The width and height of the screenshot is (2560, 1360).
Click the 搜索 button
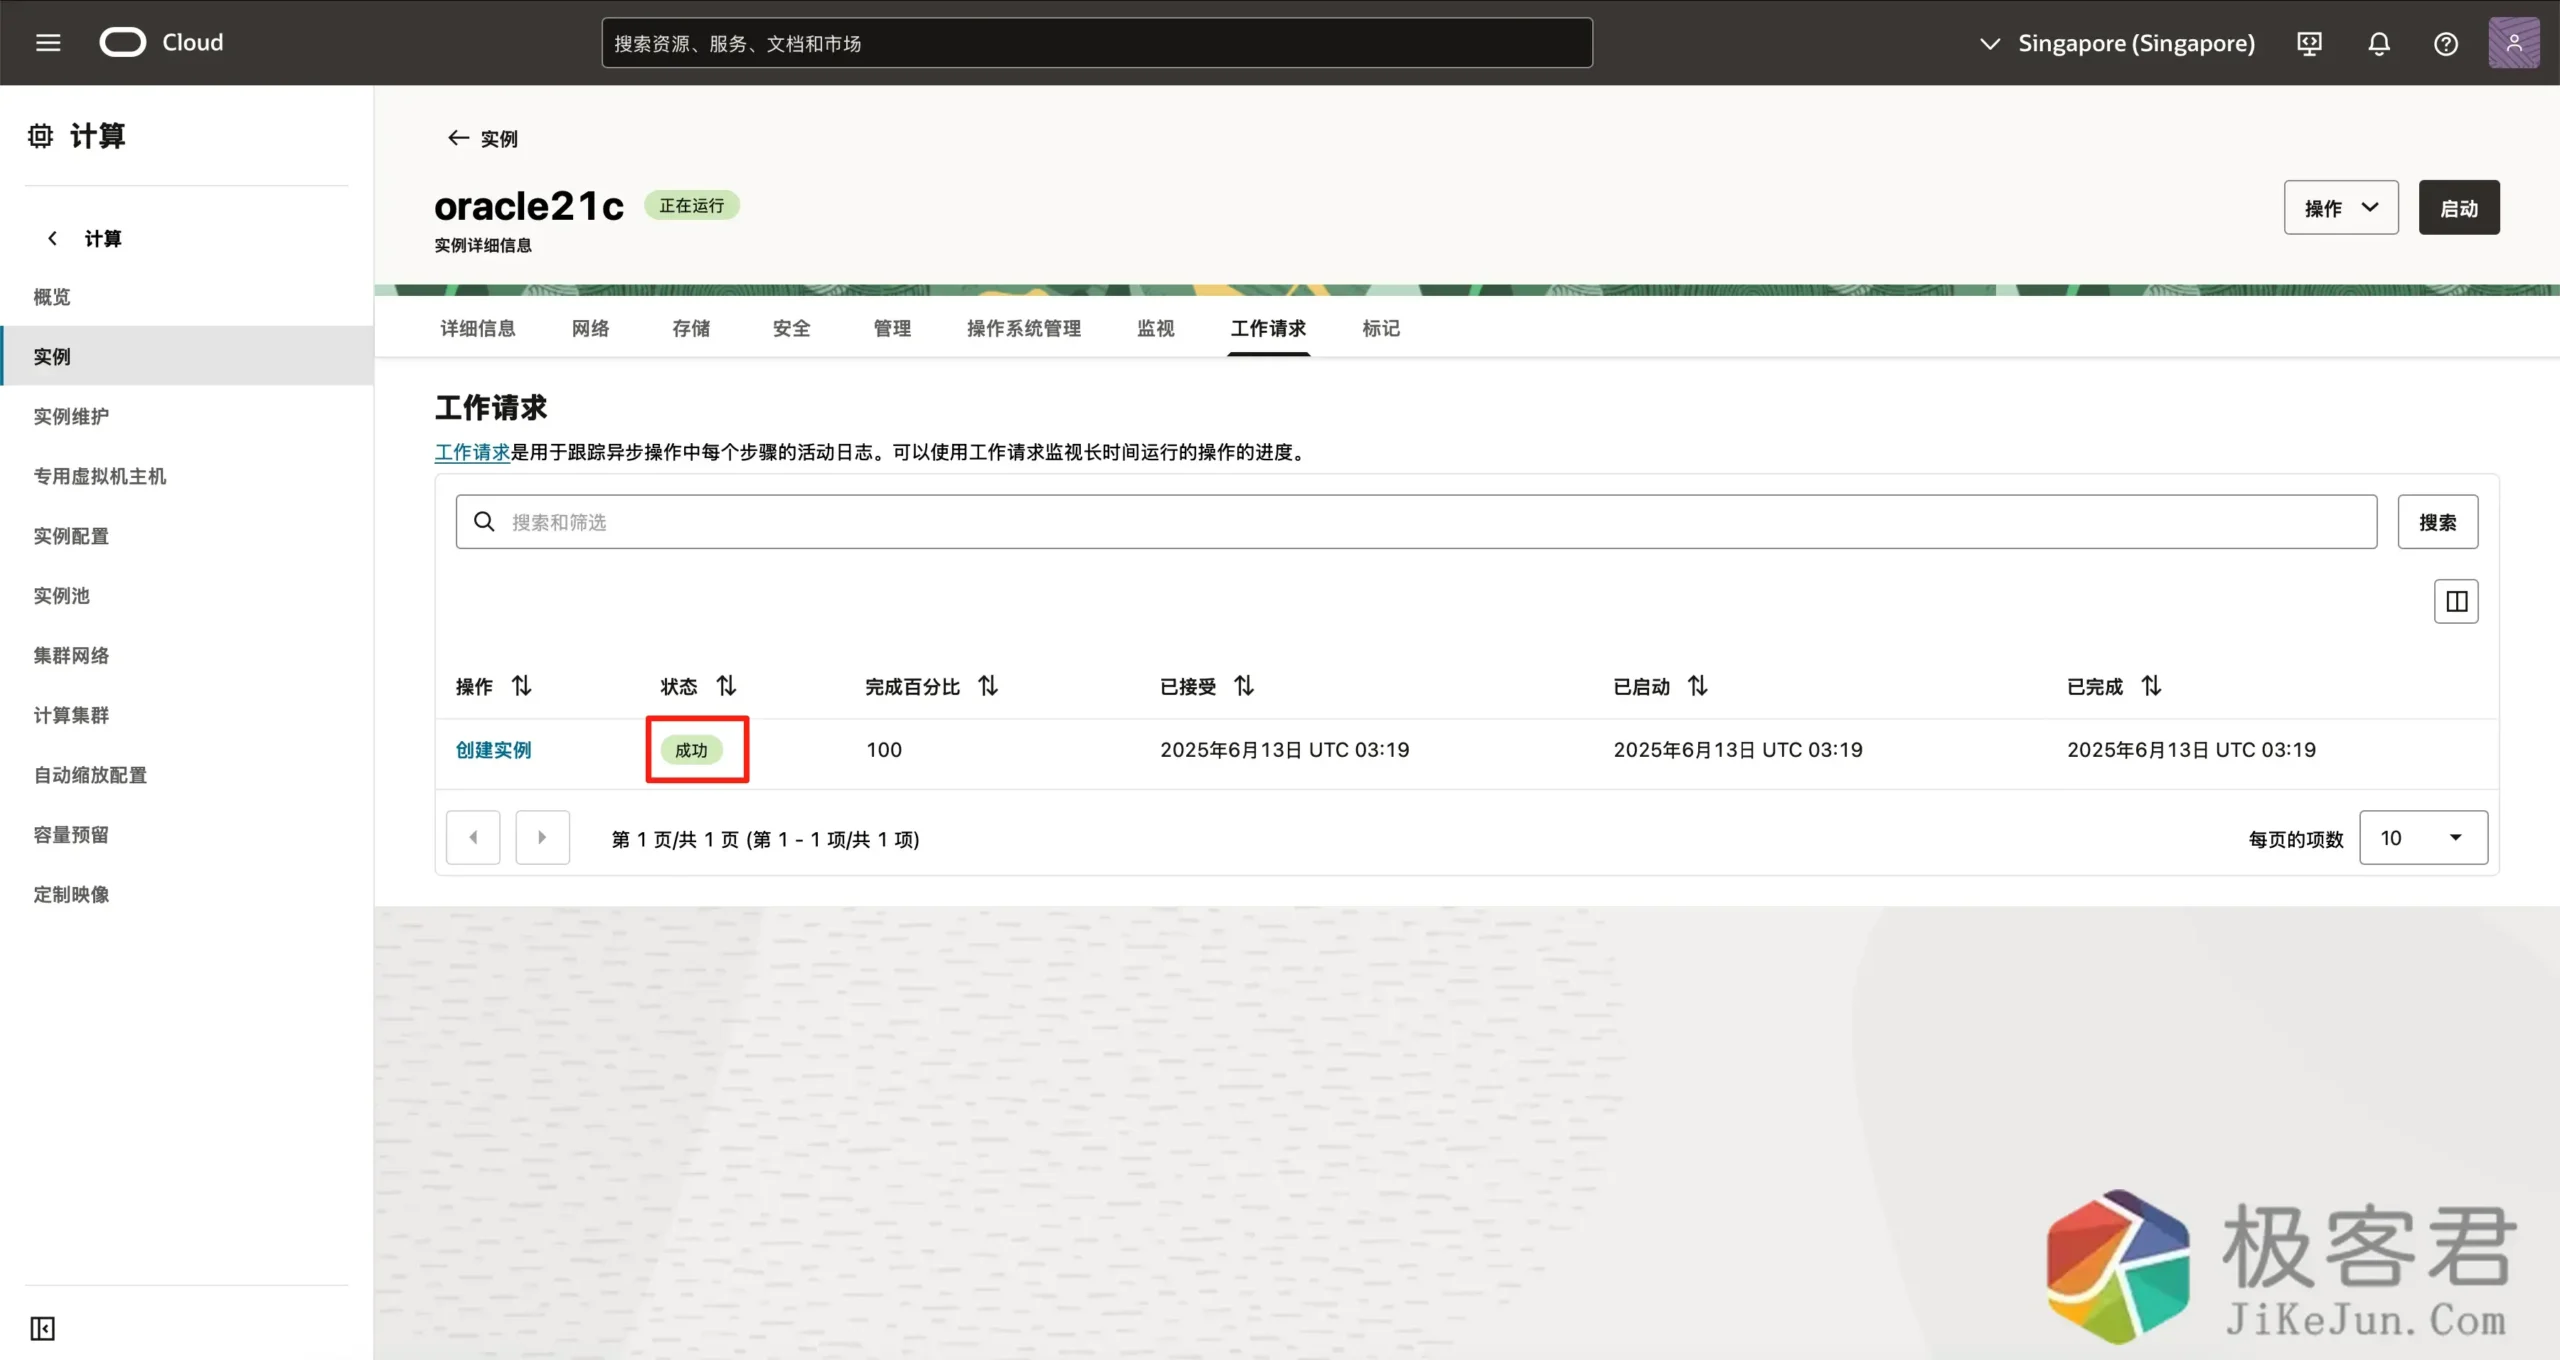pos(2438,521)
